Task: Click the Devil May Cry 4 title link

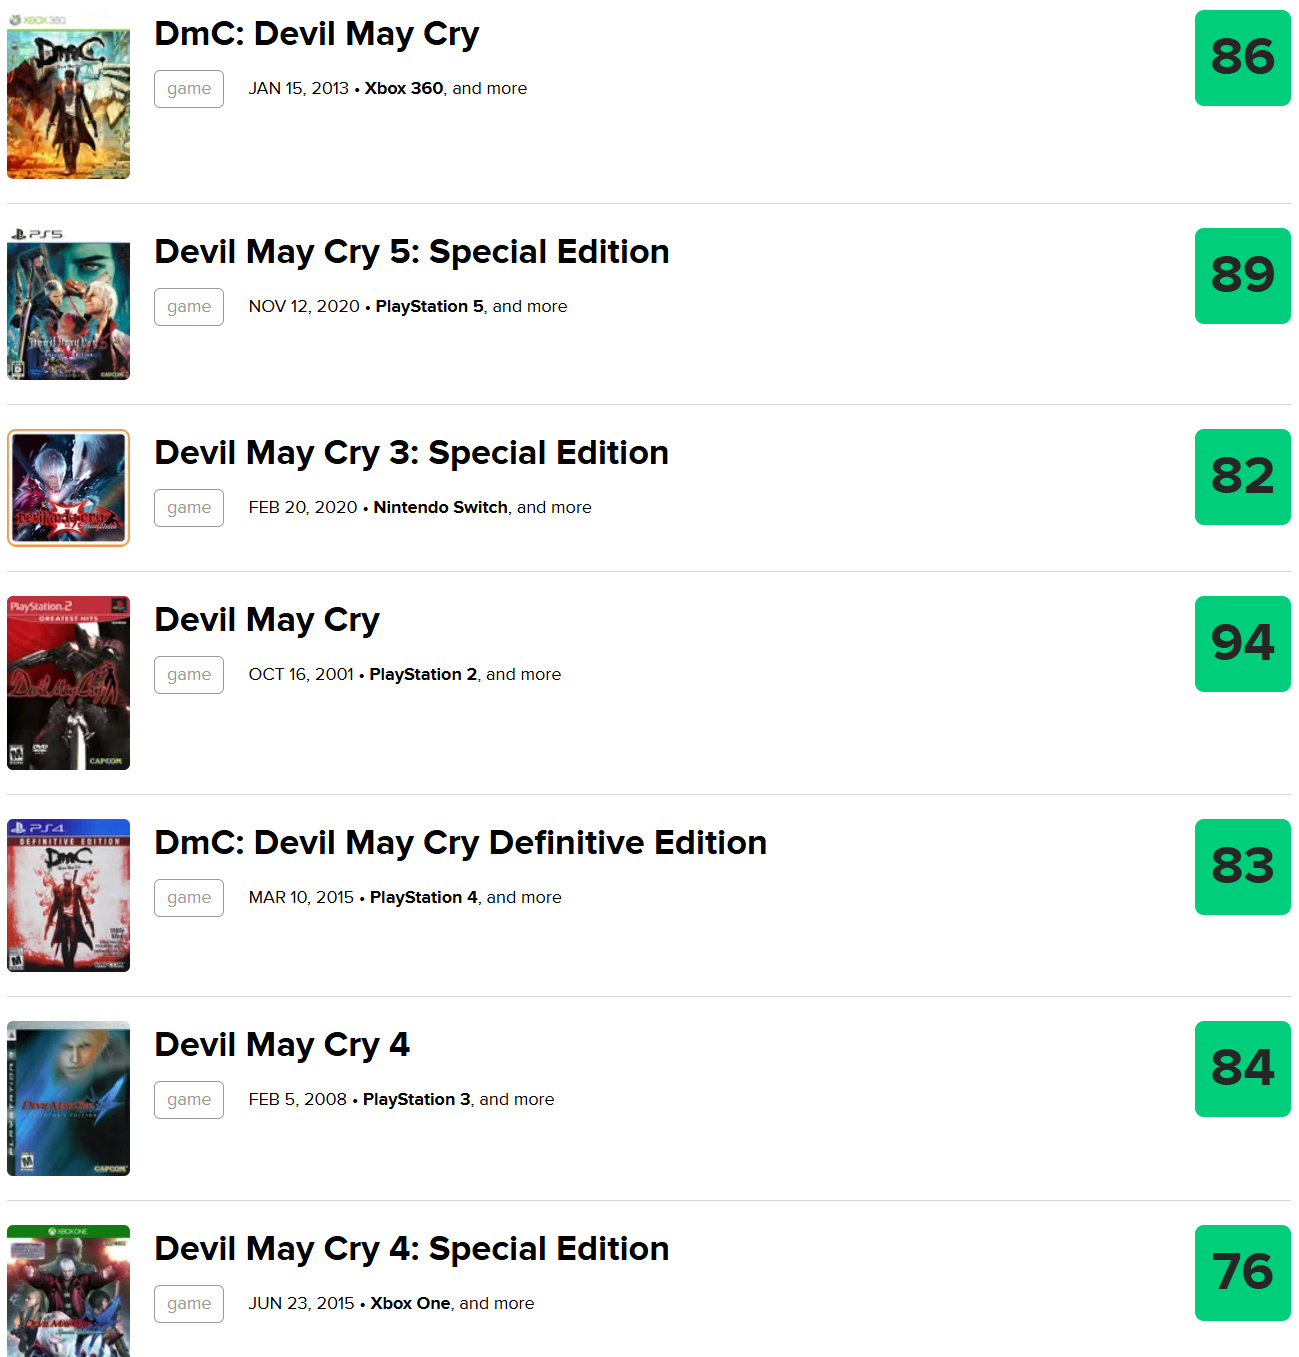Action: pos(282,1045)
